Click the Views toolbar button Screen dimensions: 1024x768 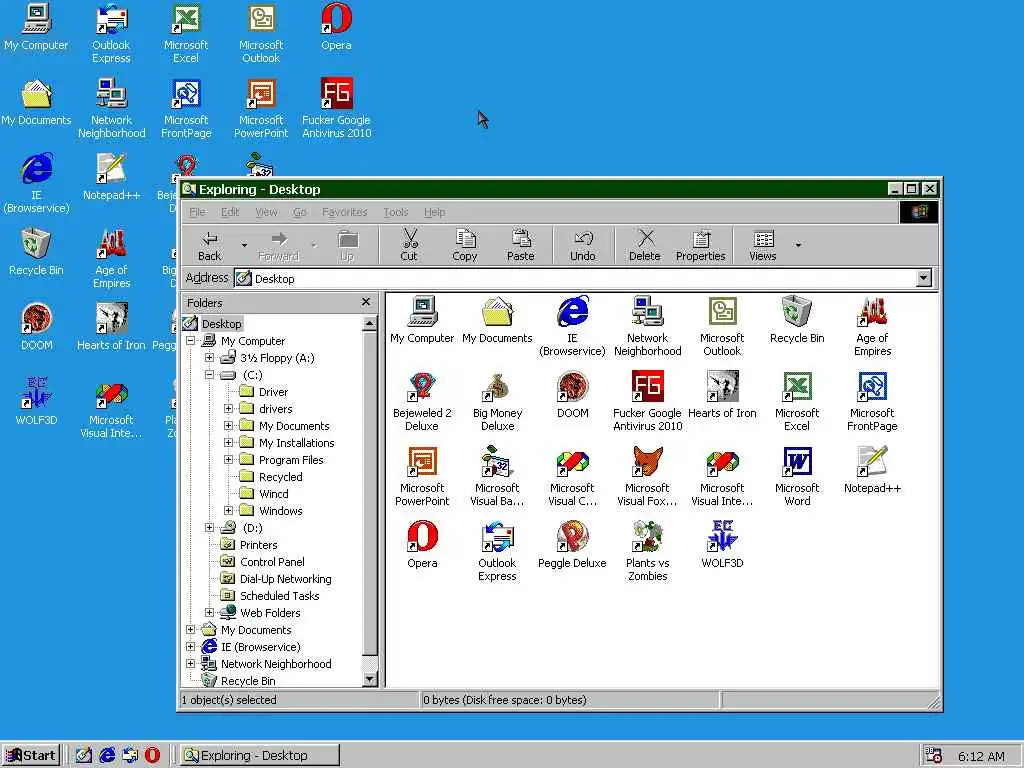click(x=763, y=245)
